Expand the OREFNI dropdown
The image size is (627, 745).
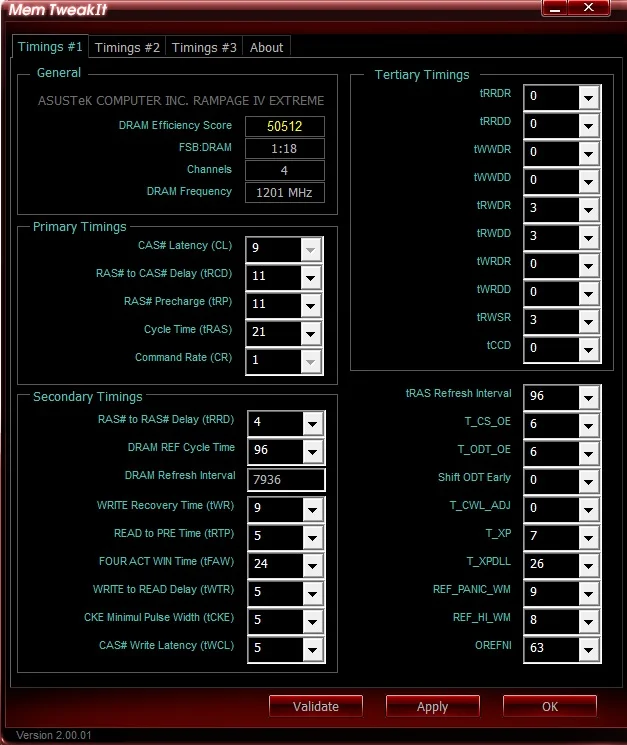(x=589, y=649)
